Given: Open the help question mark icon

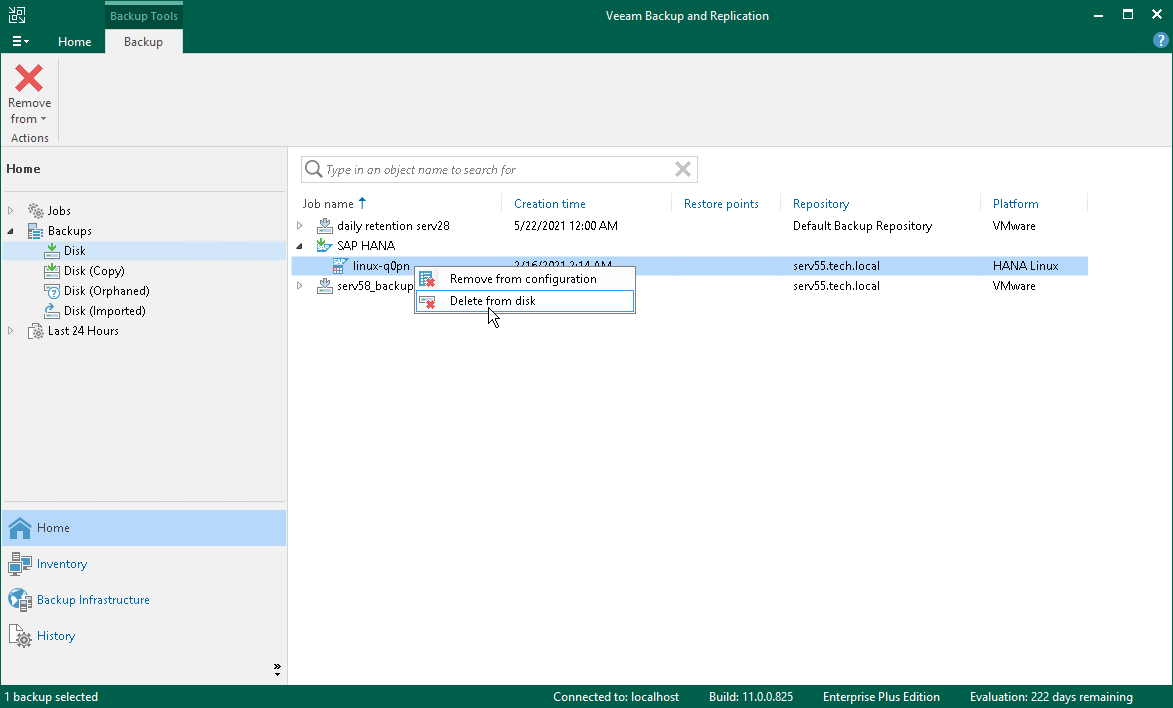Looking at the screenshot, I should (1160, 40).
